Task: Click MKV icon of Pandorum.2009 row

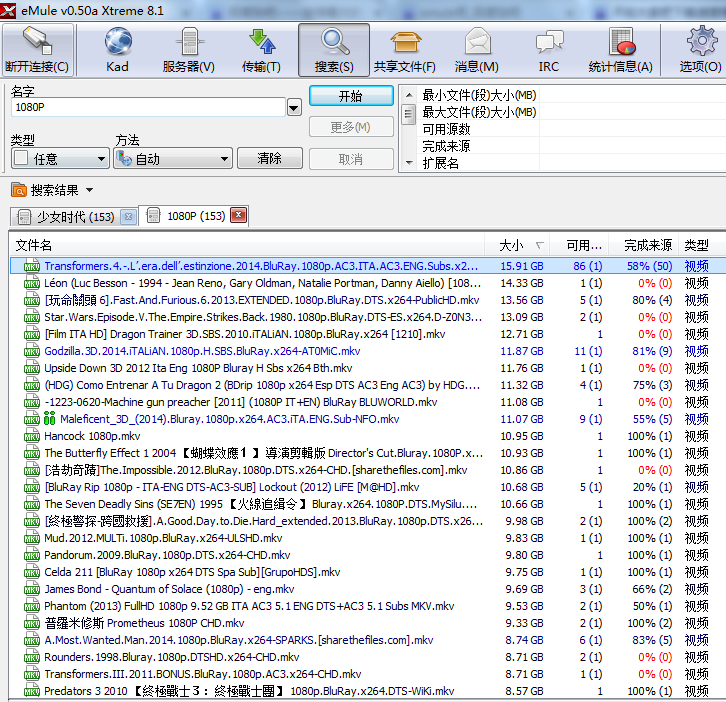Action: pyautogui.click(x=31, y=555)
